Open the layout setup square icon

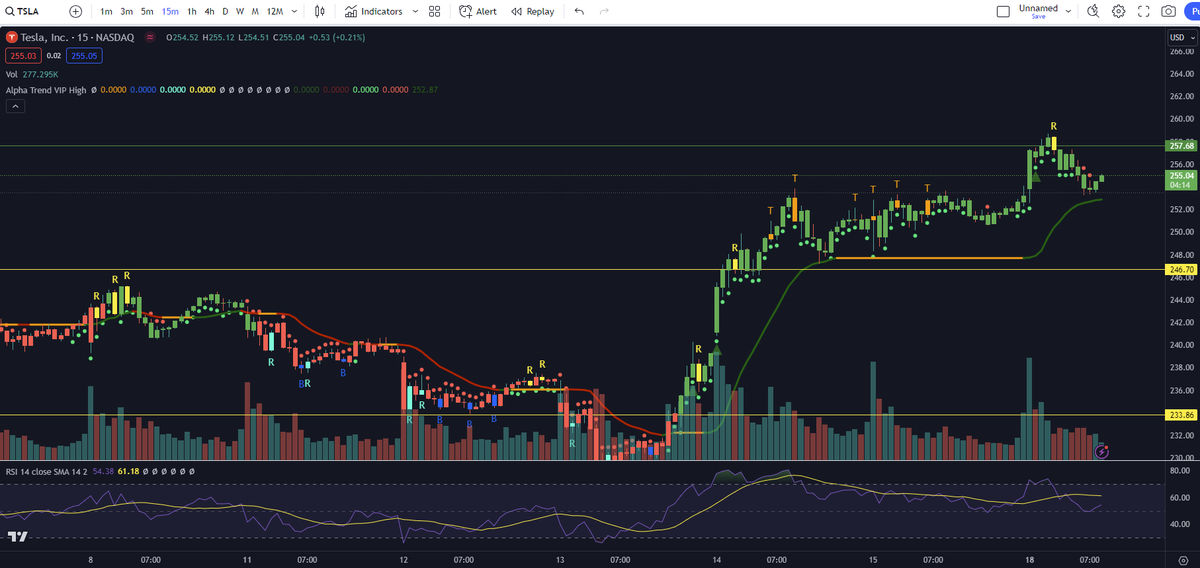(1004, 11)
